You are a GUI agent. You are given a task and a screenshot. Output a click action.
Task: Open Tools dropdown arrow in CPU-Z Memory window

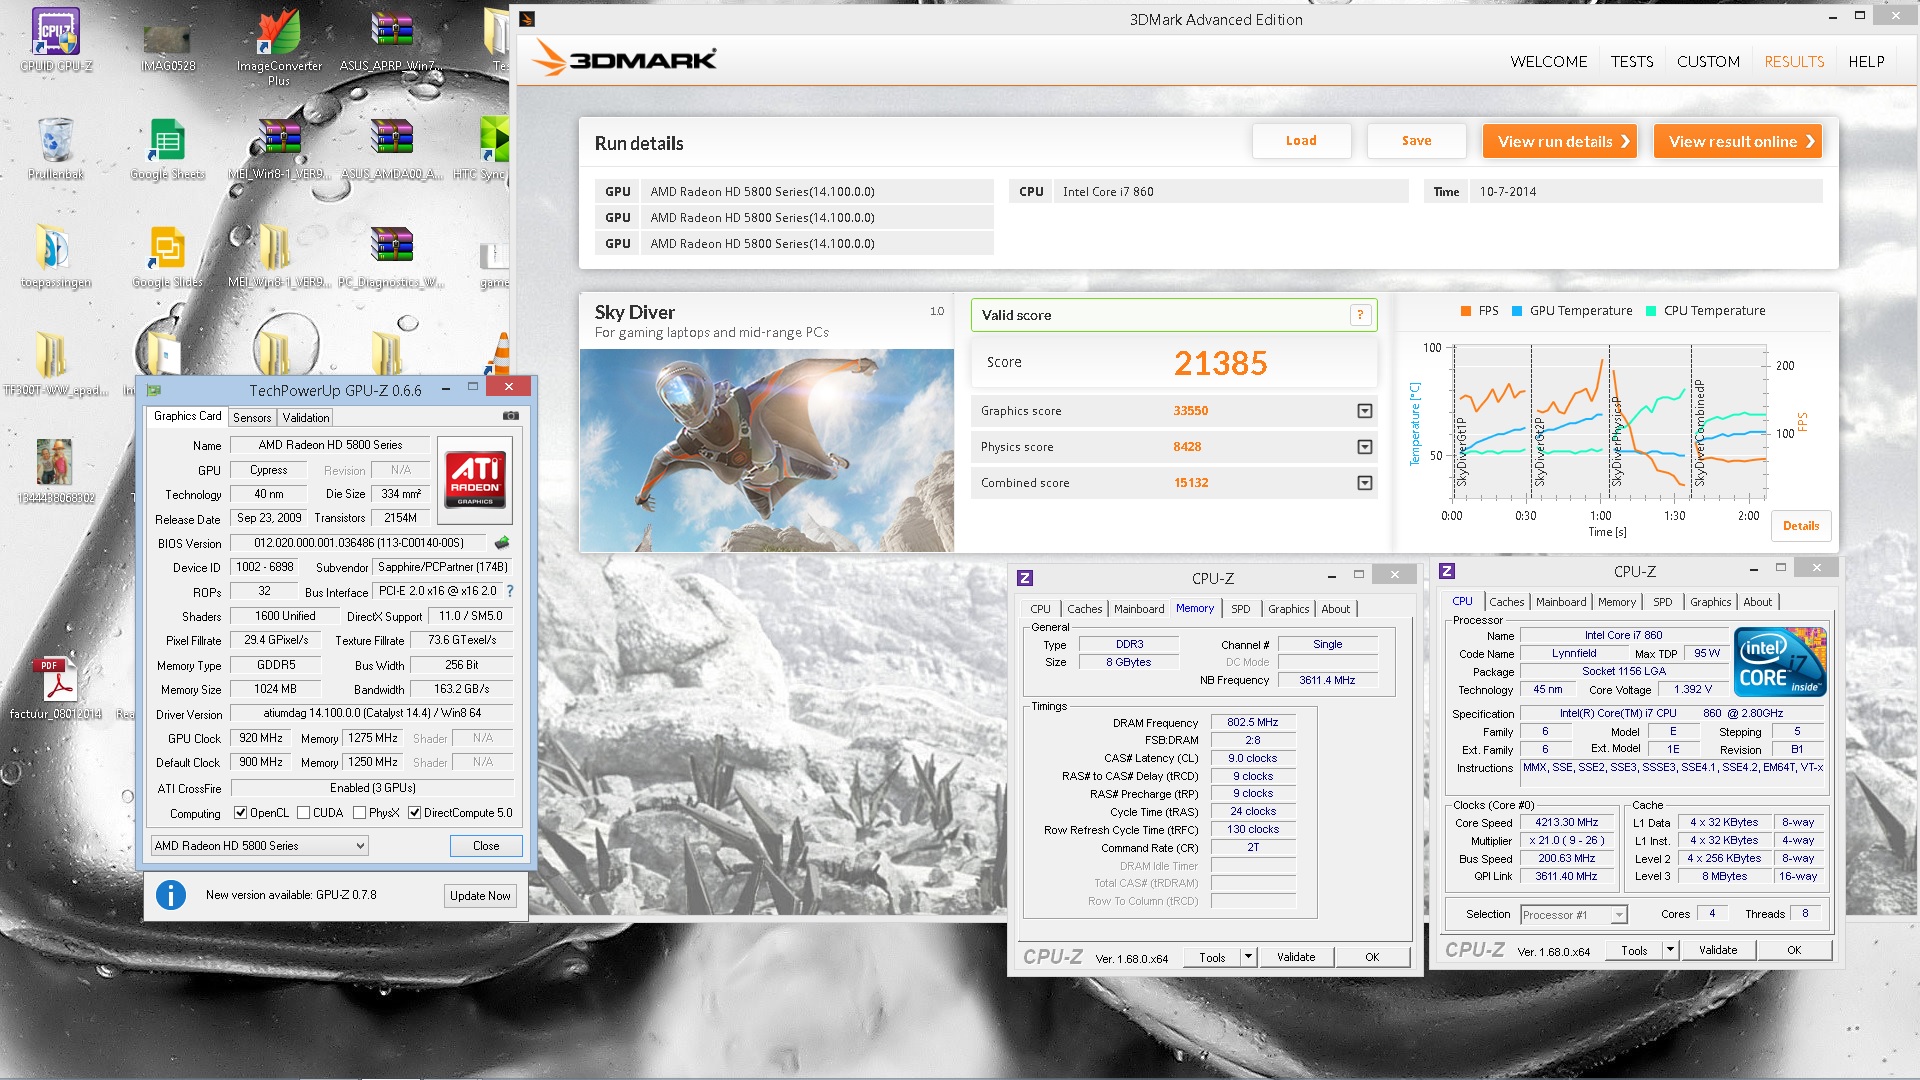[1247, 957]
